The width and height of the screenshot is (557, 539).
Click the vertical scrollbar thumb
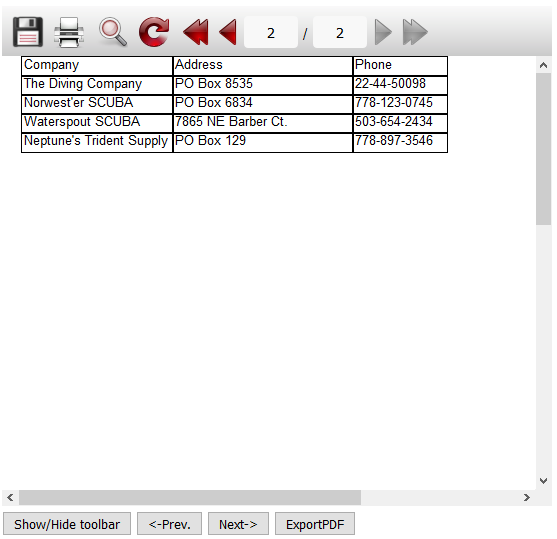543,149
